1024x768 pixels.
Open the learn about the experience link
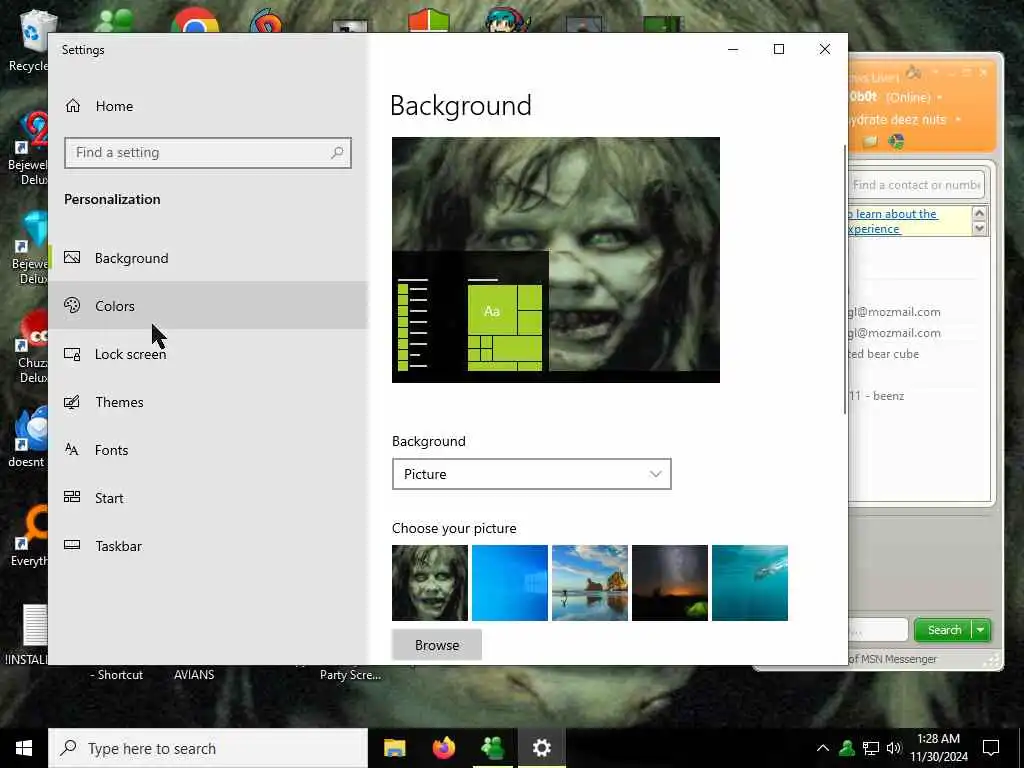pos(893,221)
